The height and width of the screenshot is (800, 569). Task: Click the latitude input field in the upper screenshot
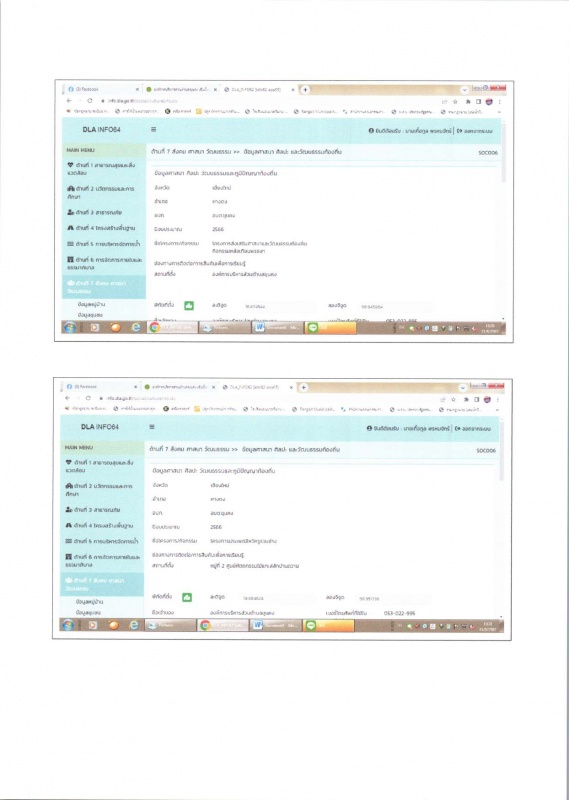click(x=278, y=307)
